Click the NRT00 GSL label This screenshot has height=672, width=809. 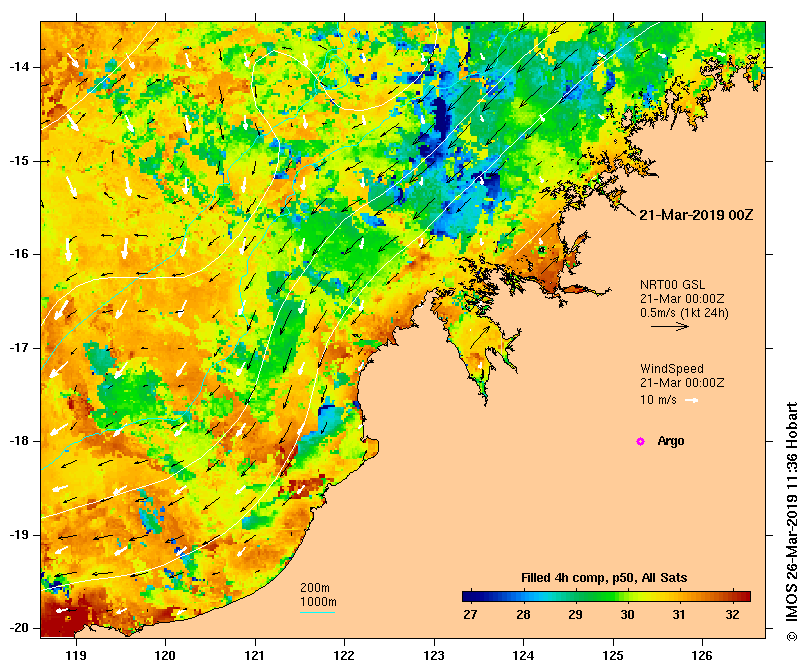(672, 285)
